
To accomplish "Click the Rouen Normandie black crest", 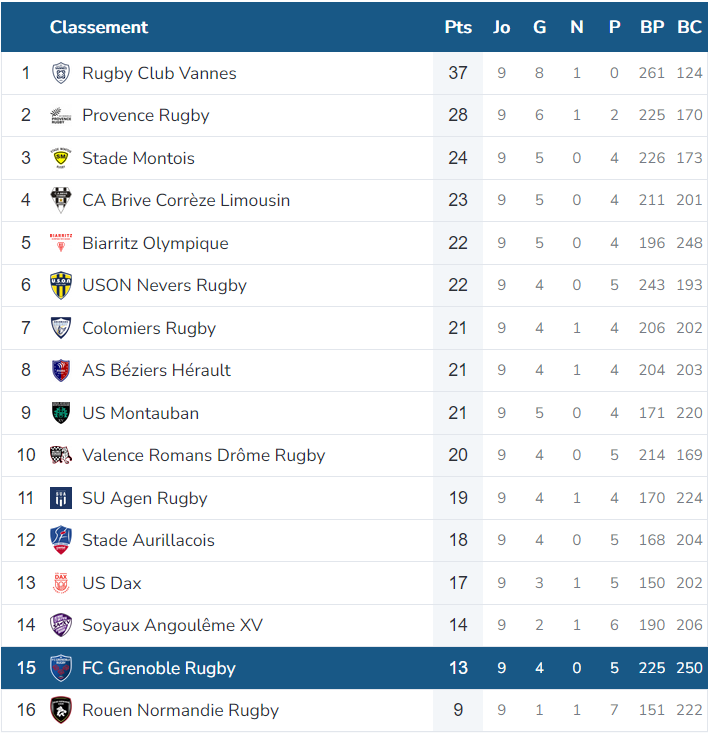I will 61,710.
